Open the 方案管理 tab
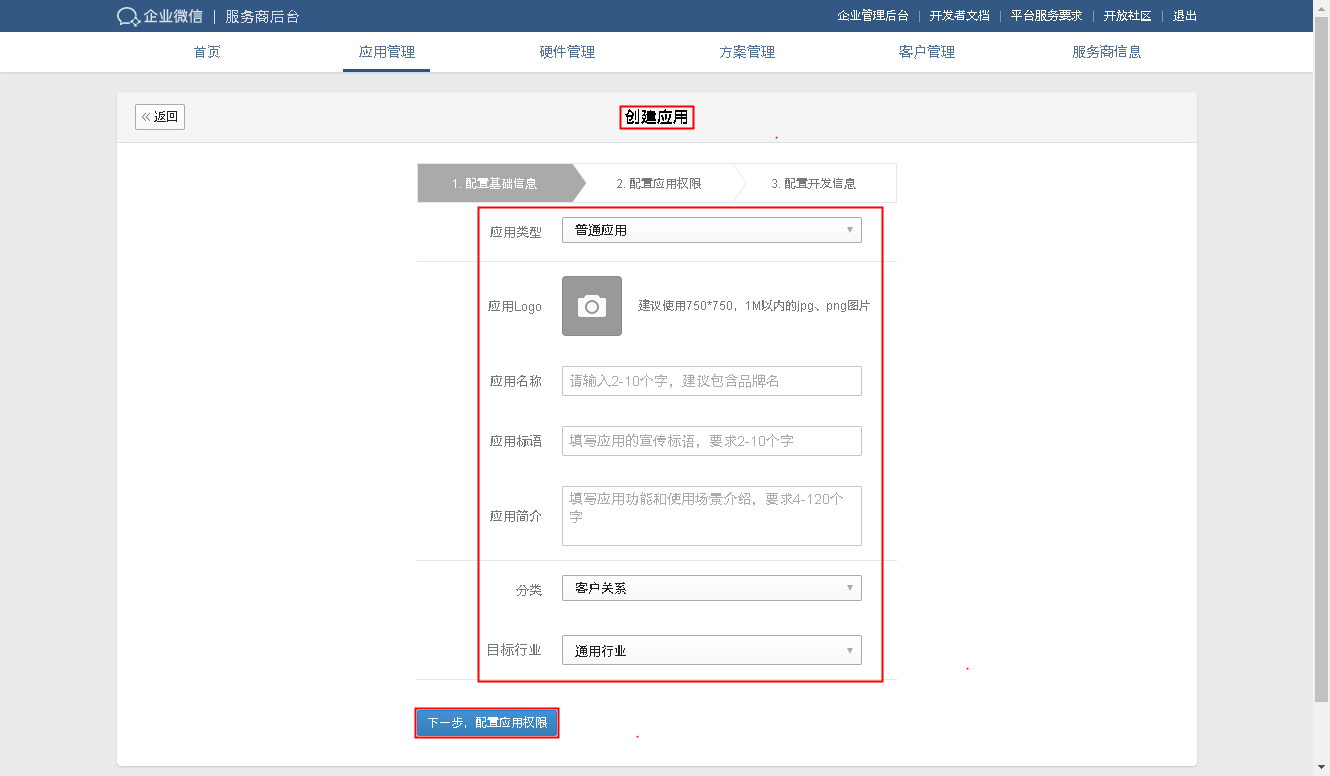Screen dimensions: 1330x776 pos(747,52)
